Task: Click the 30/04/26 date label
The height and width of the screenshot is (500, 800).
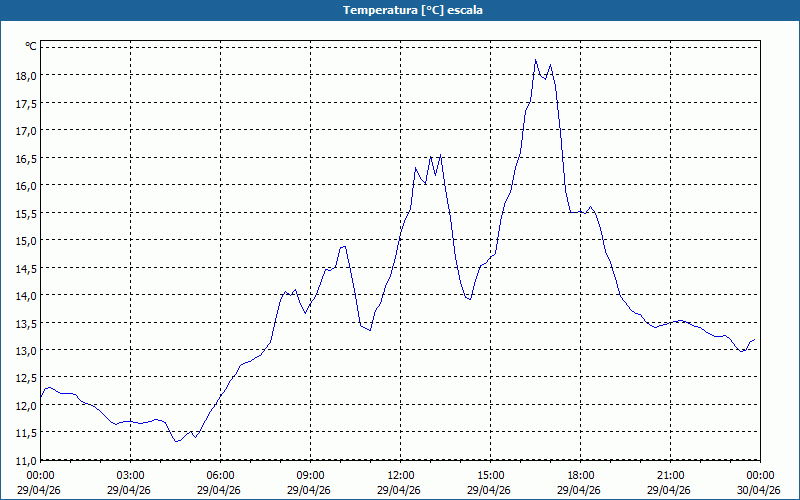Action: pos(760,490)
